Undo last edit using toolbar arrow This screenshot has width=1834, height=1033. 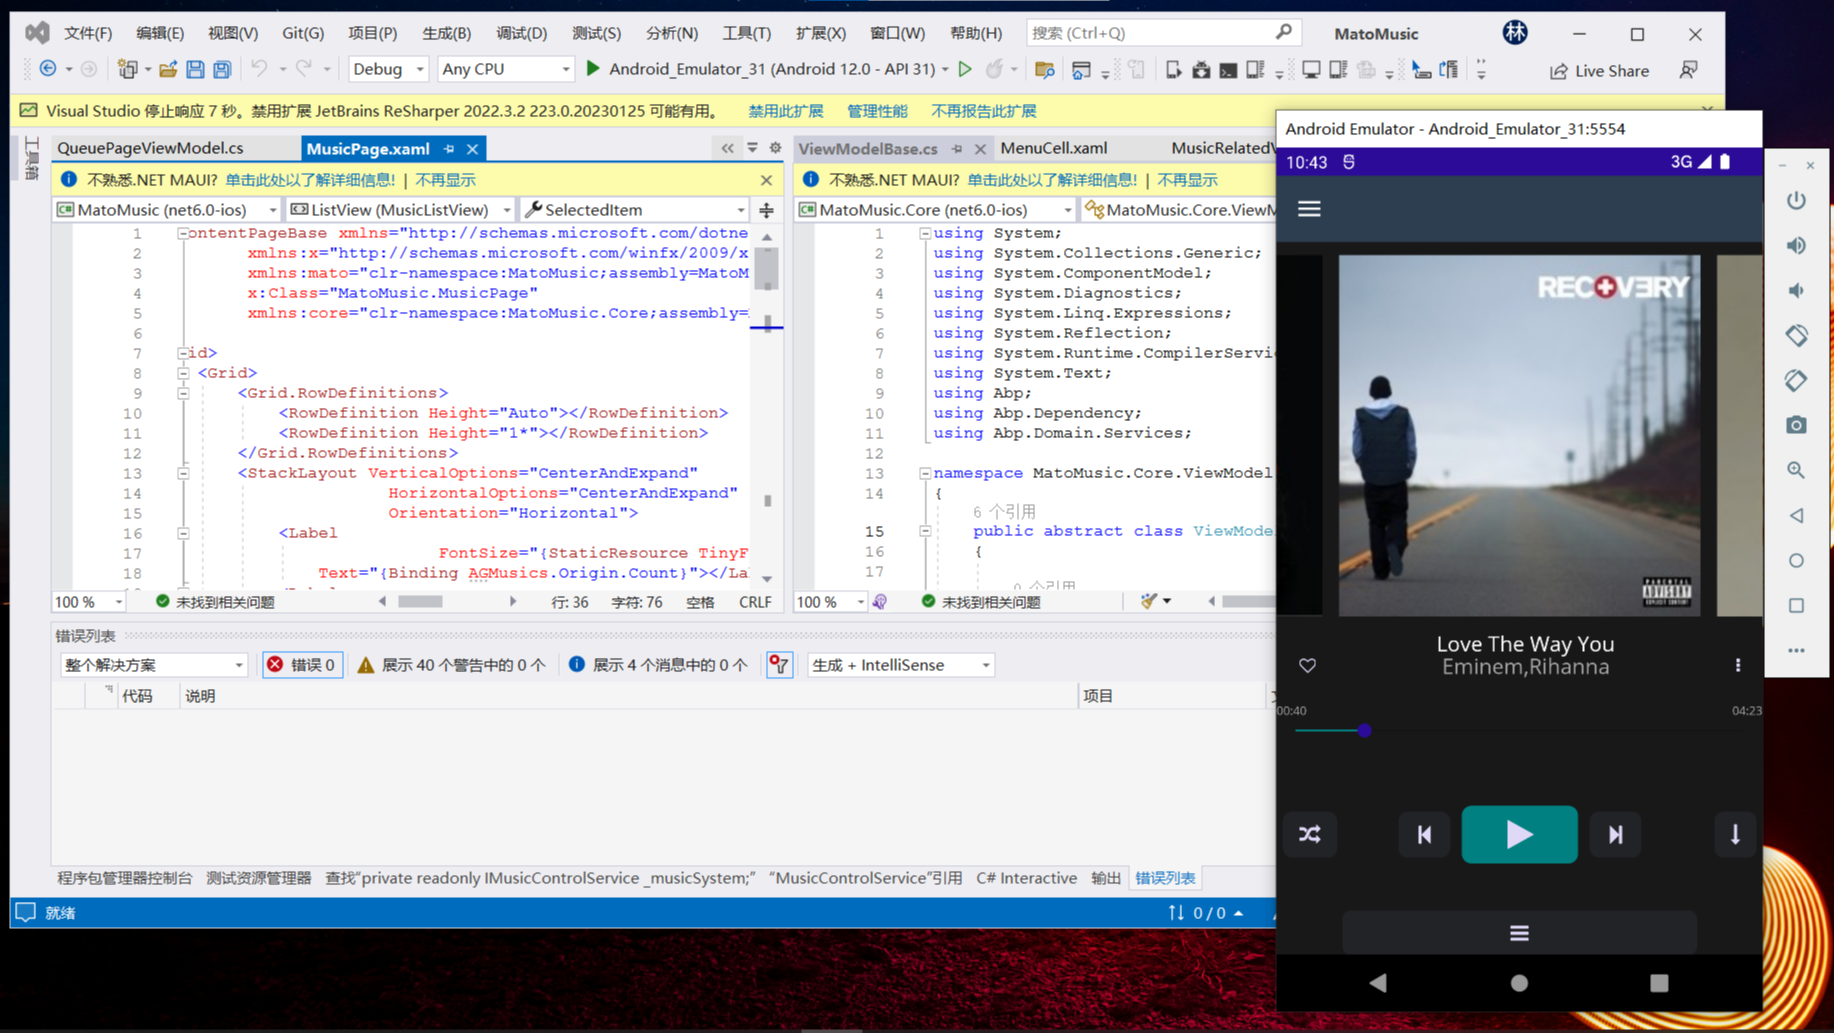click(259, 69)
